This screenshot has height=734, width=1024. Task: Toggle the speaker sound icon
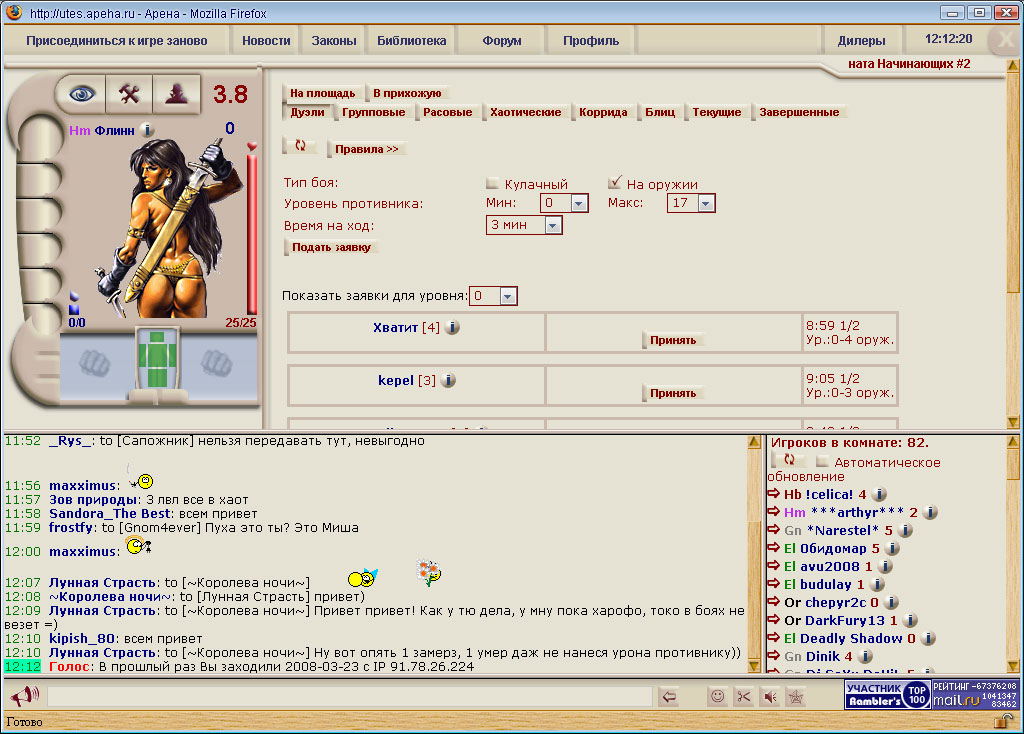click(770, 697)
